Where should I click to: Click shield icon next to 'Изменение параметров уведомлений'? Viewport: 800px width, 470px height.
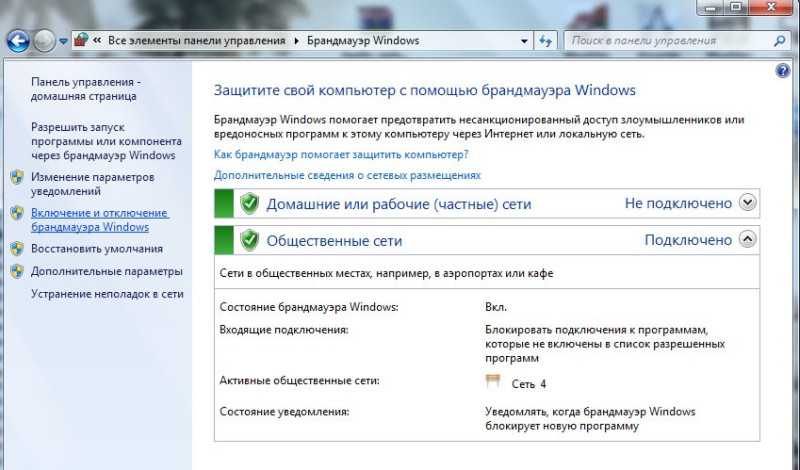(17, 177)
